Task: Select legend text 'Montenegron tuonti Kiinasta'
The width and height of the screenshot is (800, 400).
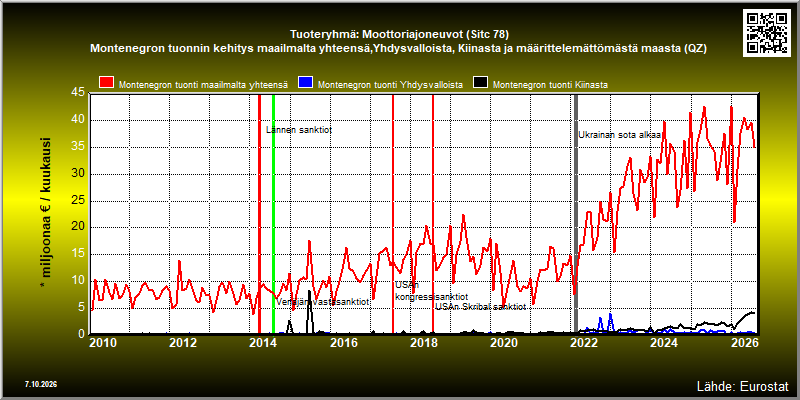Action: 550,85
